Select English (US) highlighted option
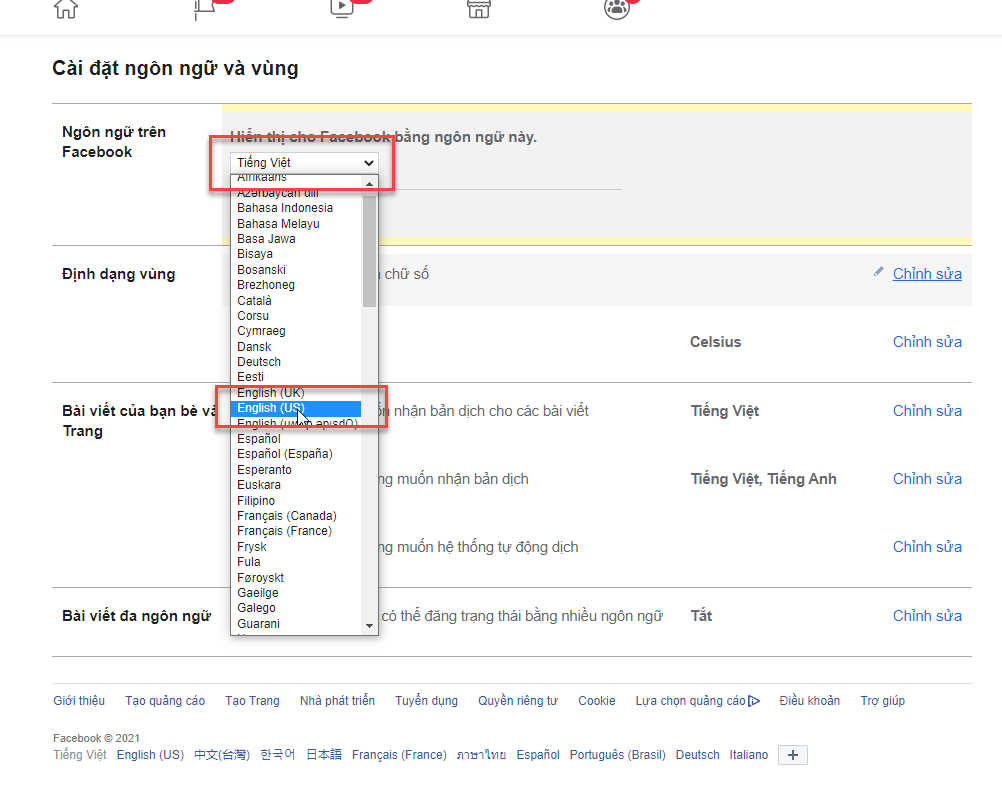This screenshot has width=1002, height=794. pyautogui.click(x=296, y=408)
